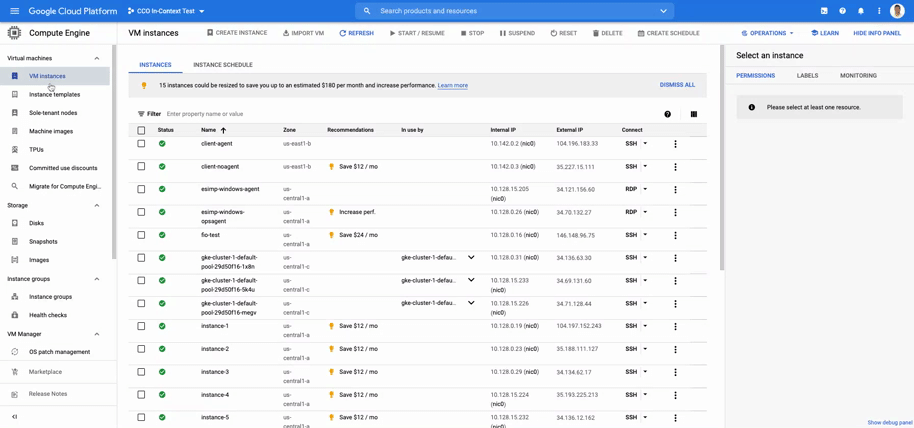The image size is (914, 428).
Task: Click the Compute Engine chip icon
Action: coord(15,33)
